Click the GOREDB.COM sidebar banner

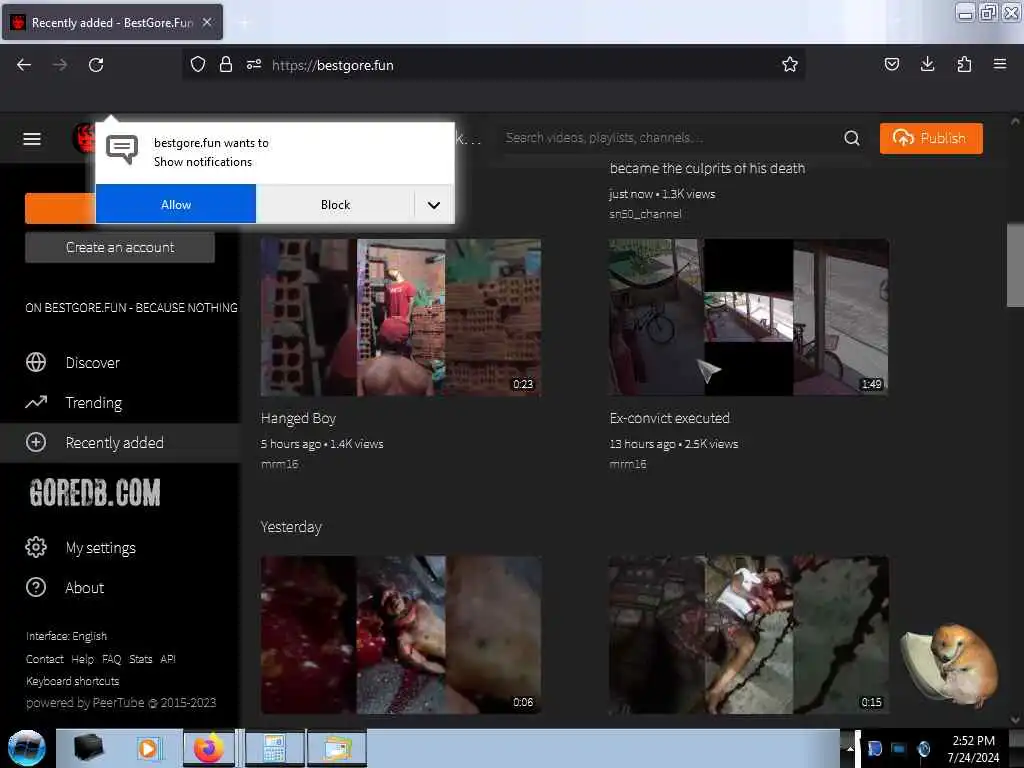(x=95, y=492)
